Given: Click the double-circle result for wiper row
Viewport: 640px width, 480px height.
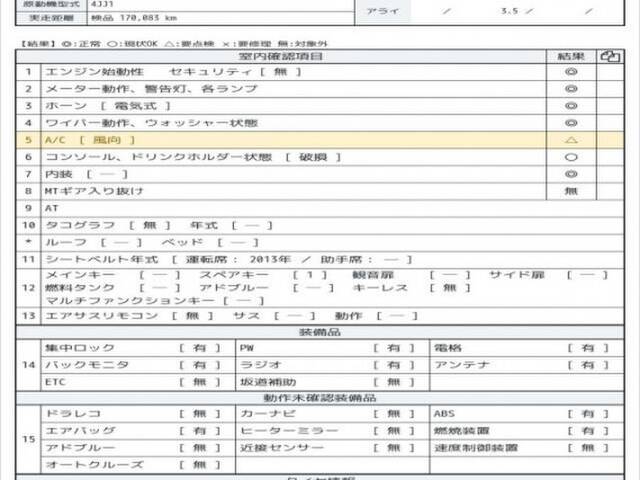Looking at the screenshot, I should coord(571,123).
